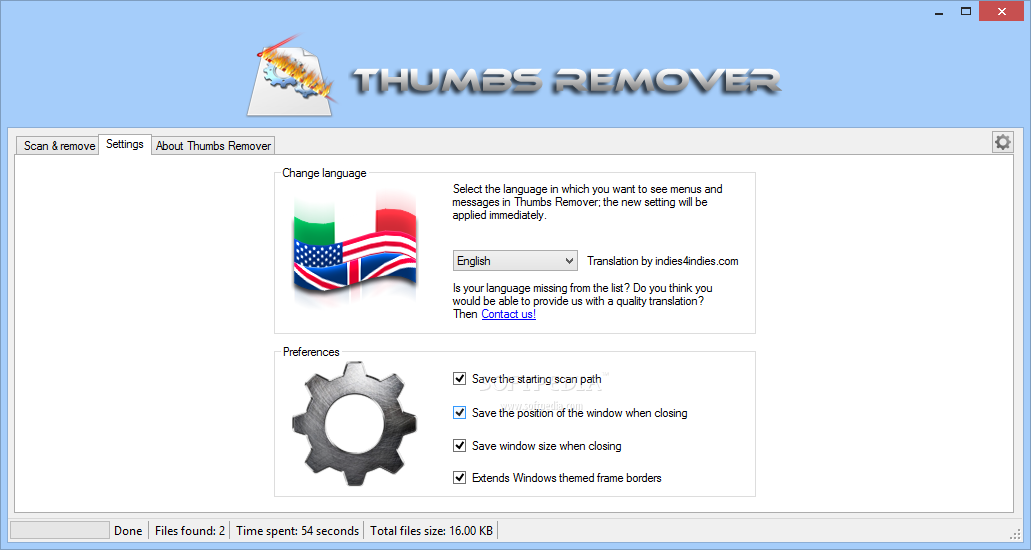The width and height of the screenshot is (1031, 550).
Task: Maximize the Thumbs Remover window
Action: point(966,11)
